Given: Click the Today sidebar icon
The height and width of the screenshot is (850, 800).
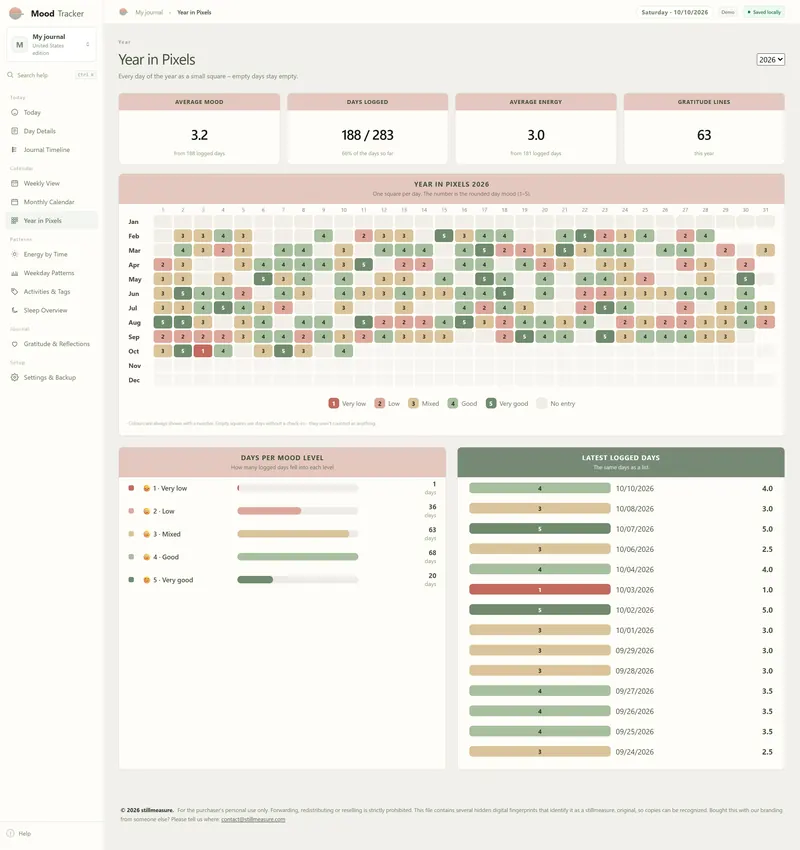Looking at the screenshot, I should 15,112.
